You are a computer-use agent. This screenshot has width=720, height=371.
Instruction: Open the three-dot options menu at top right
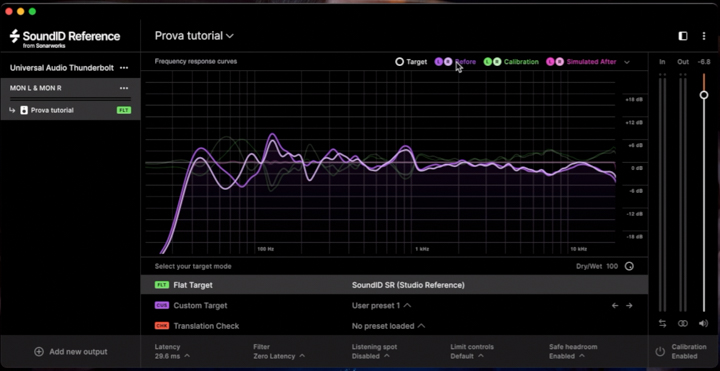point(703,36)
